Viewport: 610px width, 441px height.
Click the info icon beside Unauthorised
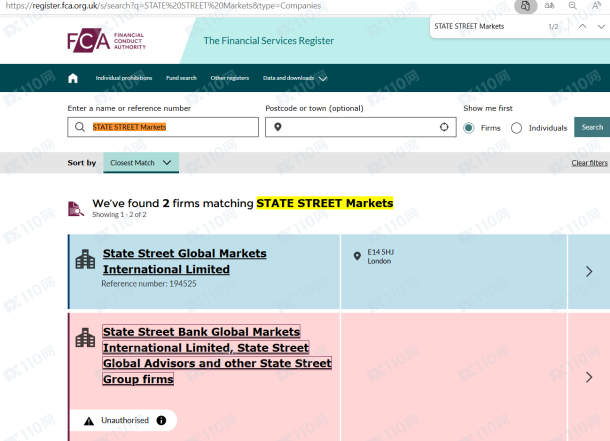click(x=161, y=420)
